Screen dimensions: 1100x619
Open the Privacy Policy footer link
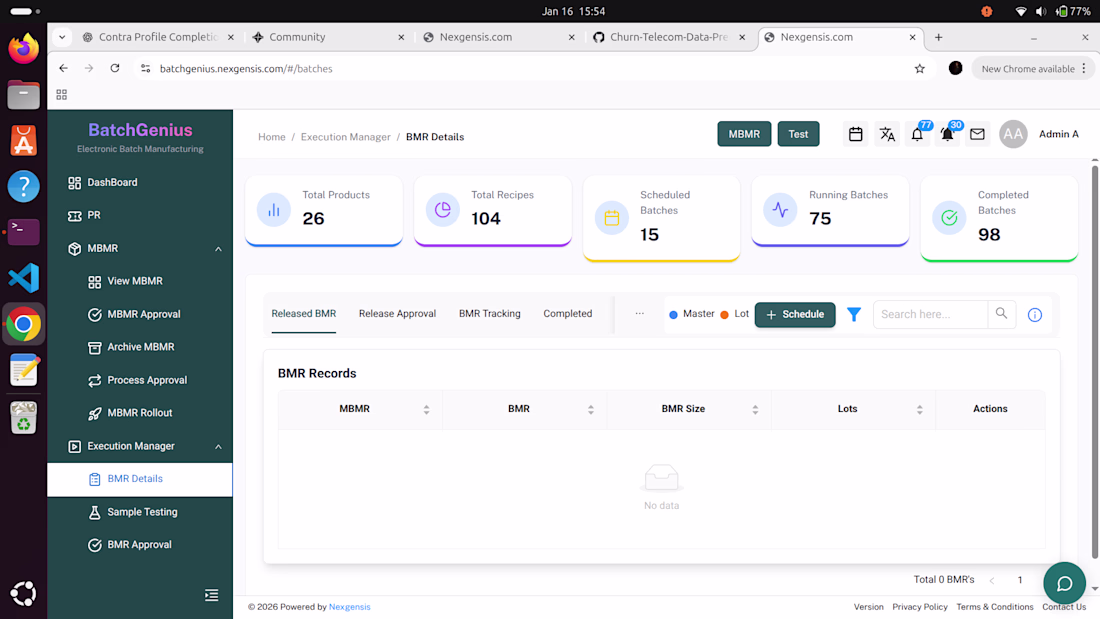click(919, 607)
